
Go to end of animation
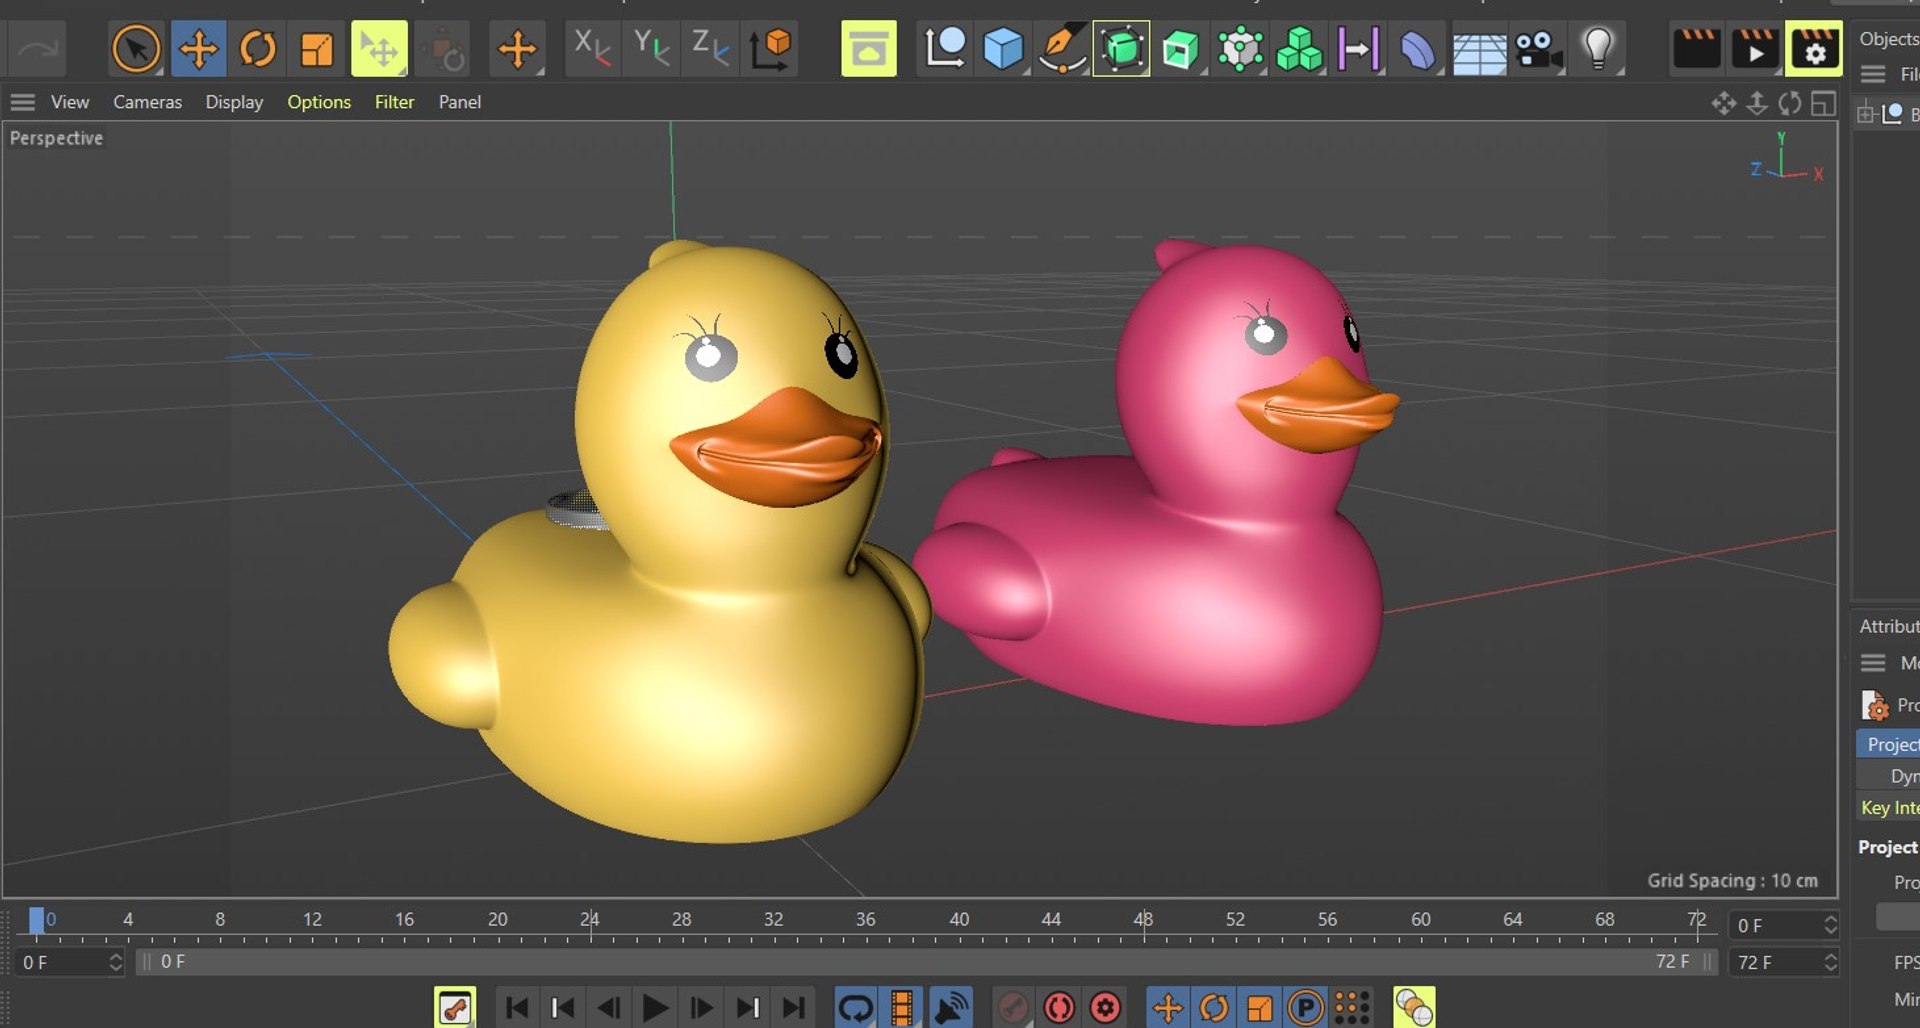coord(794,1008)
